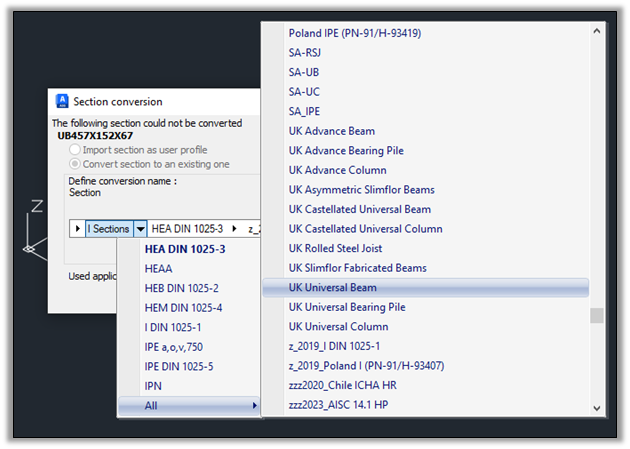Pick UK Rolled Steel Joist

(425, 248)
